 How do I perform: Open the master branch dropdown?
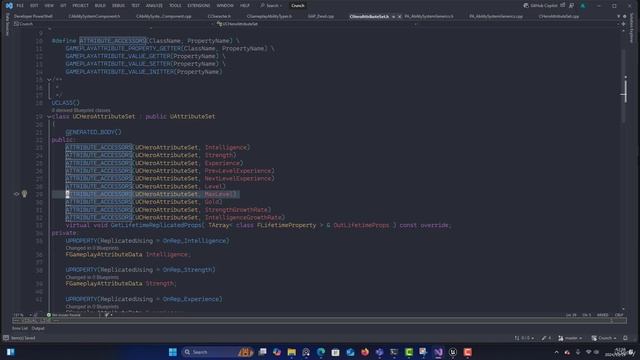(570, 338)
